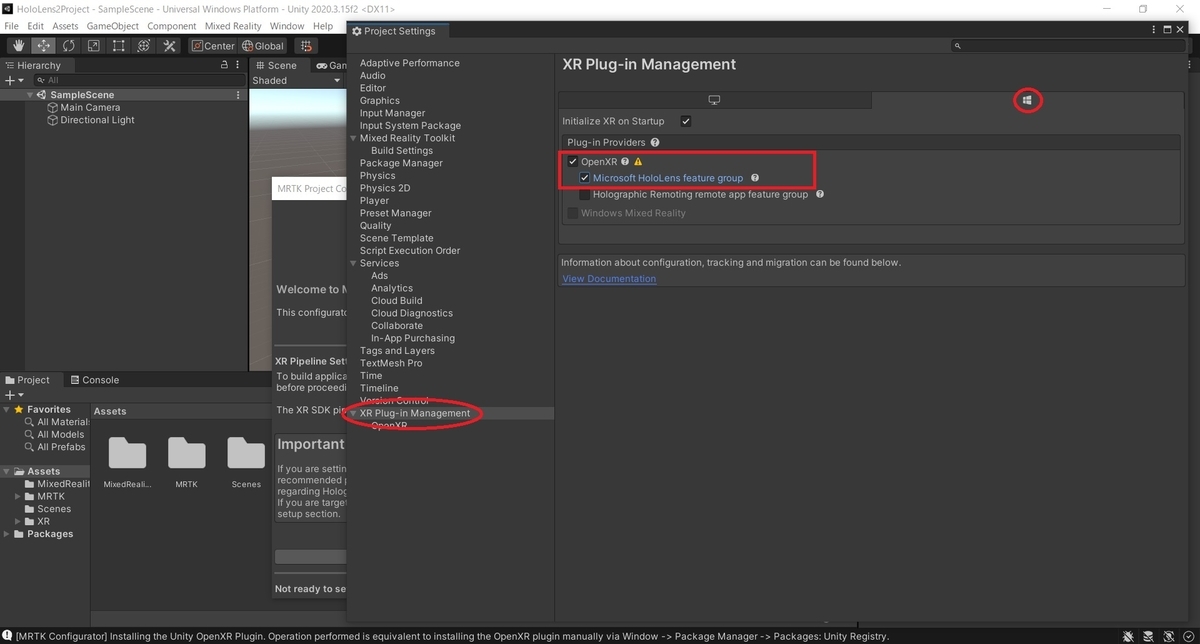Screen dimensions: 1200x644
Task: Select the Hand tool in Unity toolbar
Action: pos(18,45)
